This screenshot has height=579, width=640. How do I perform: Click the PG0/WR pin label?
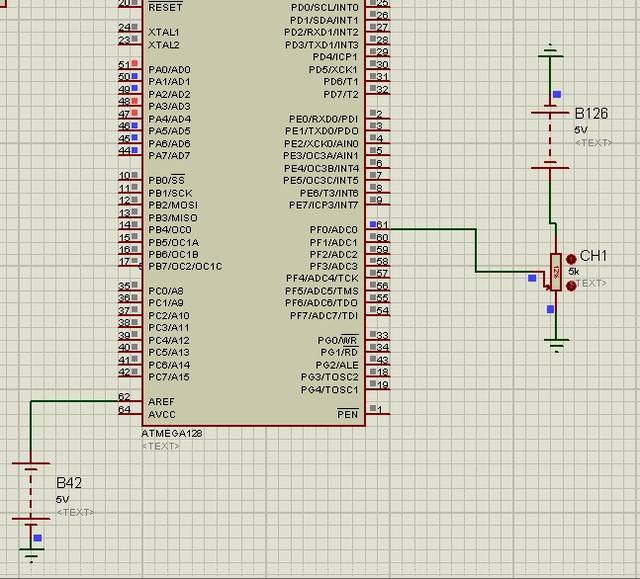[338, 340]
